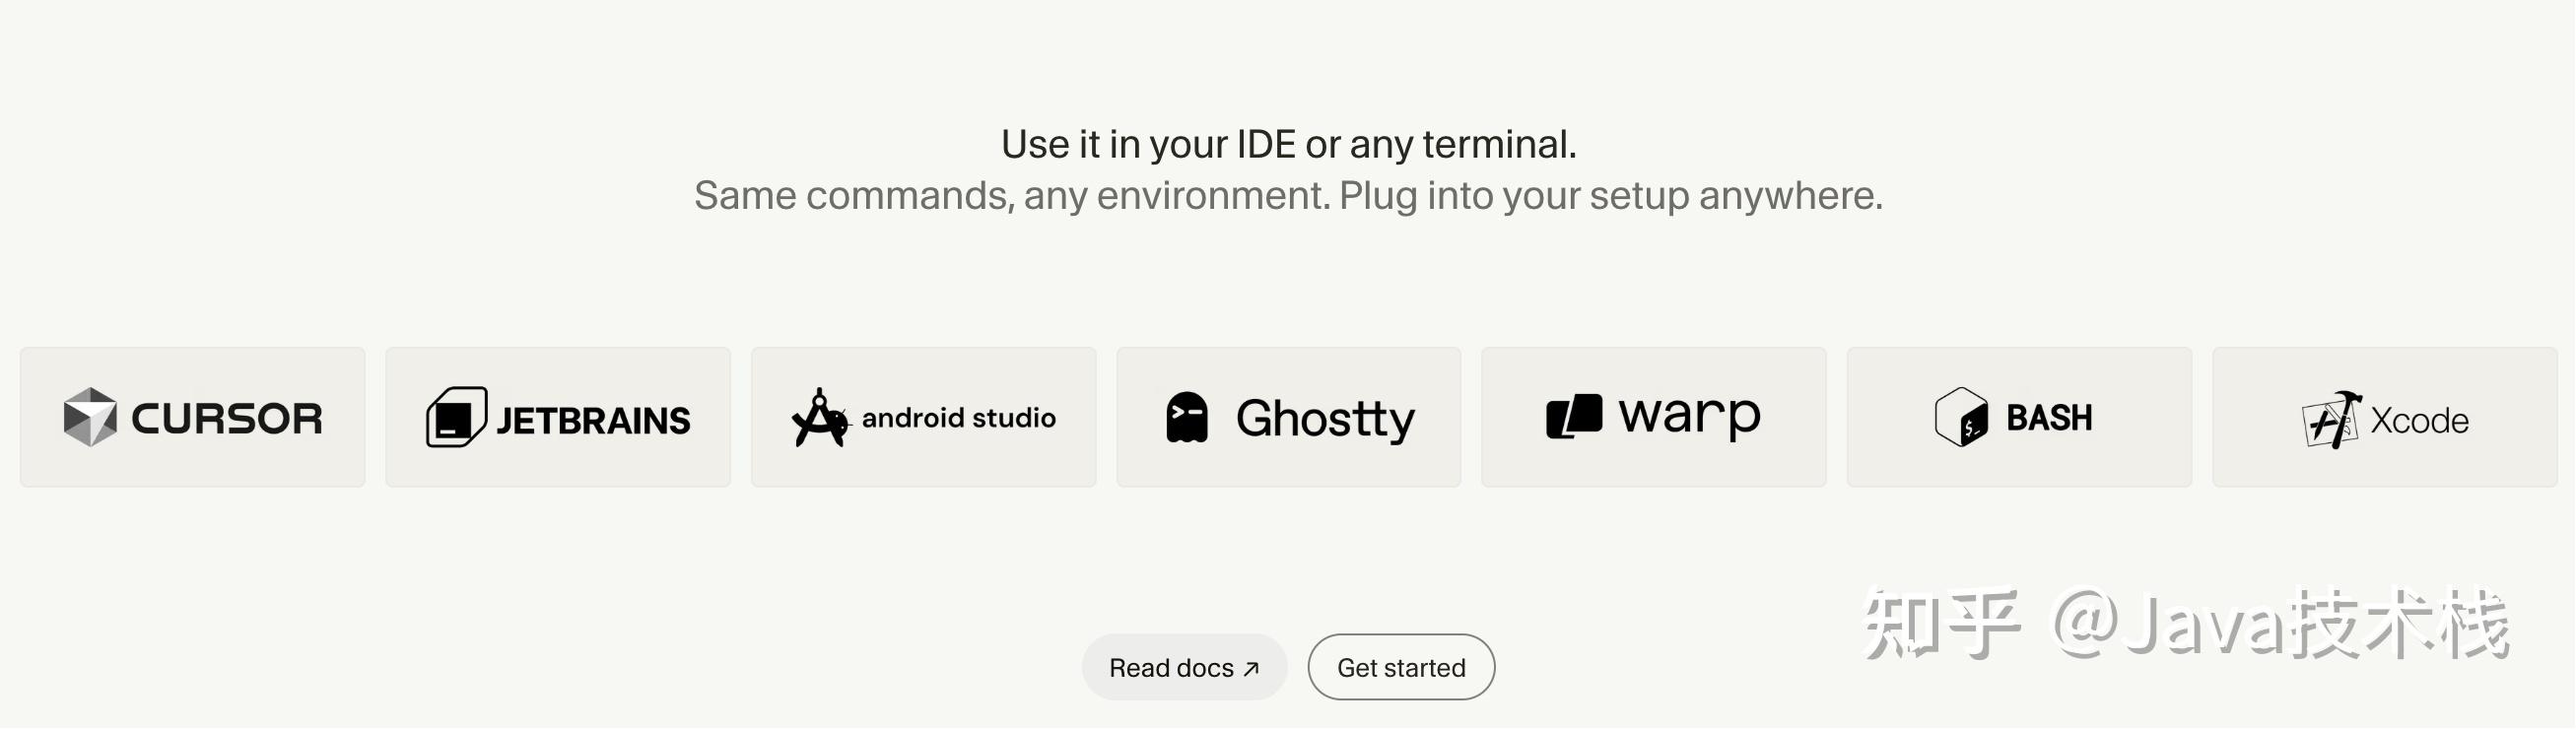The height and width of the screenshot is (729, 2576).
Task: Click the BASH label text
Action: point(2049,417)
